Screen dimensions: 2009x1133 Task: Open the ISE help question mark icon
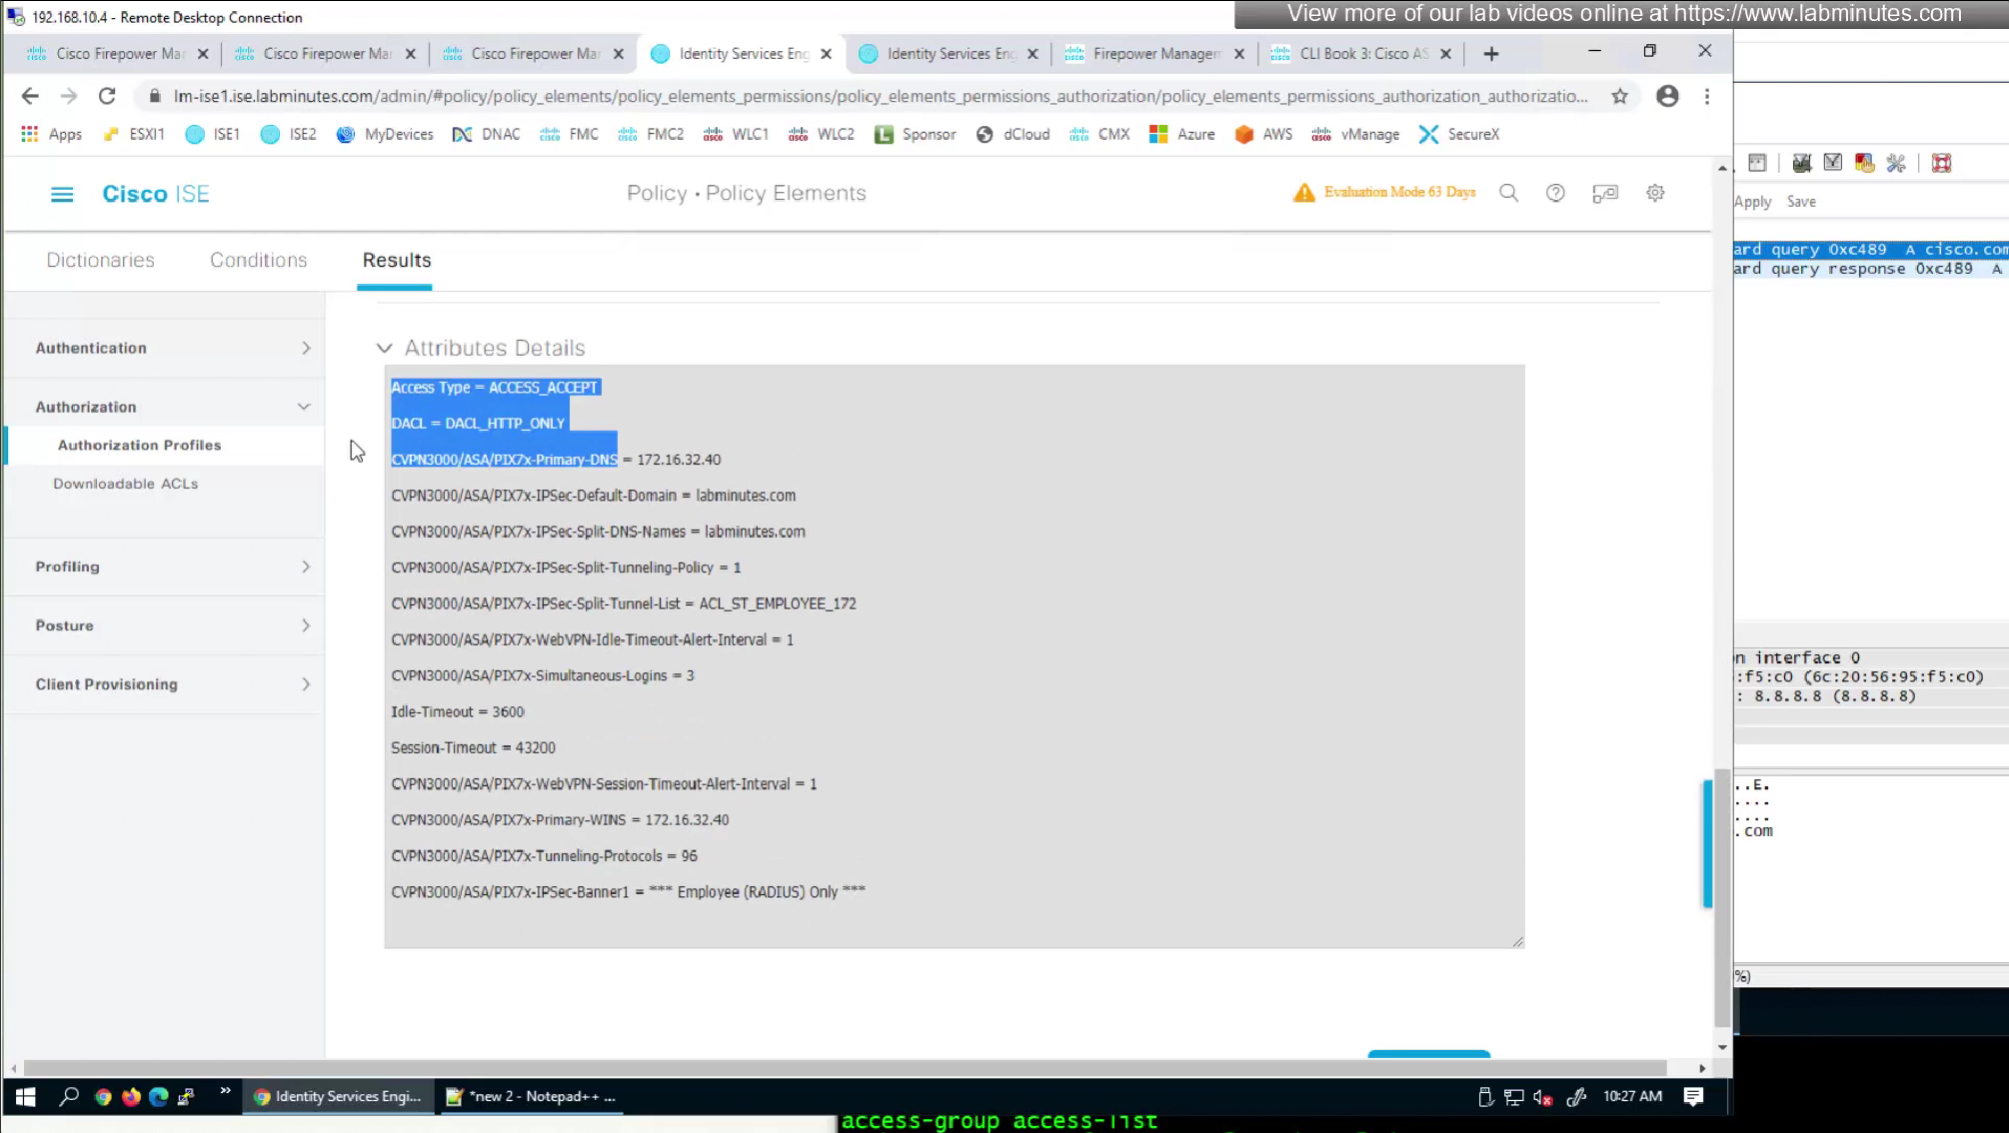pyautogui.click(x=1555, y=193)
